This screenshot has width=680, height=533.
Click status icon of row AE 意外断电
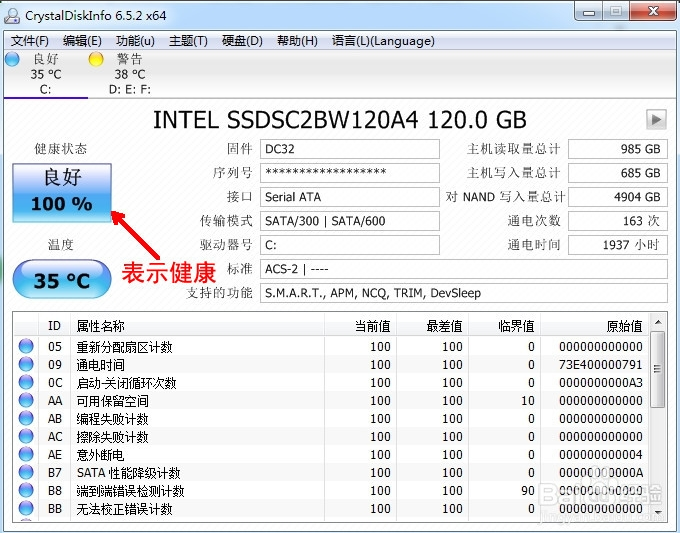26,454
